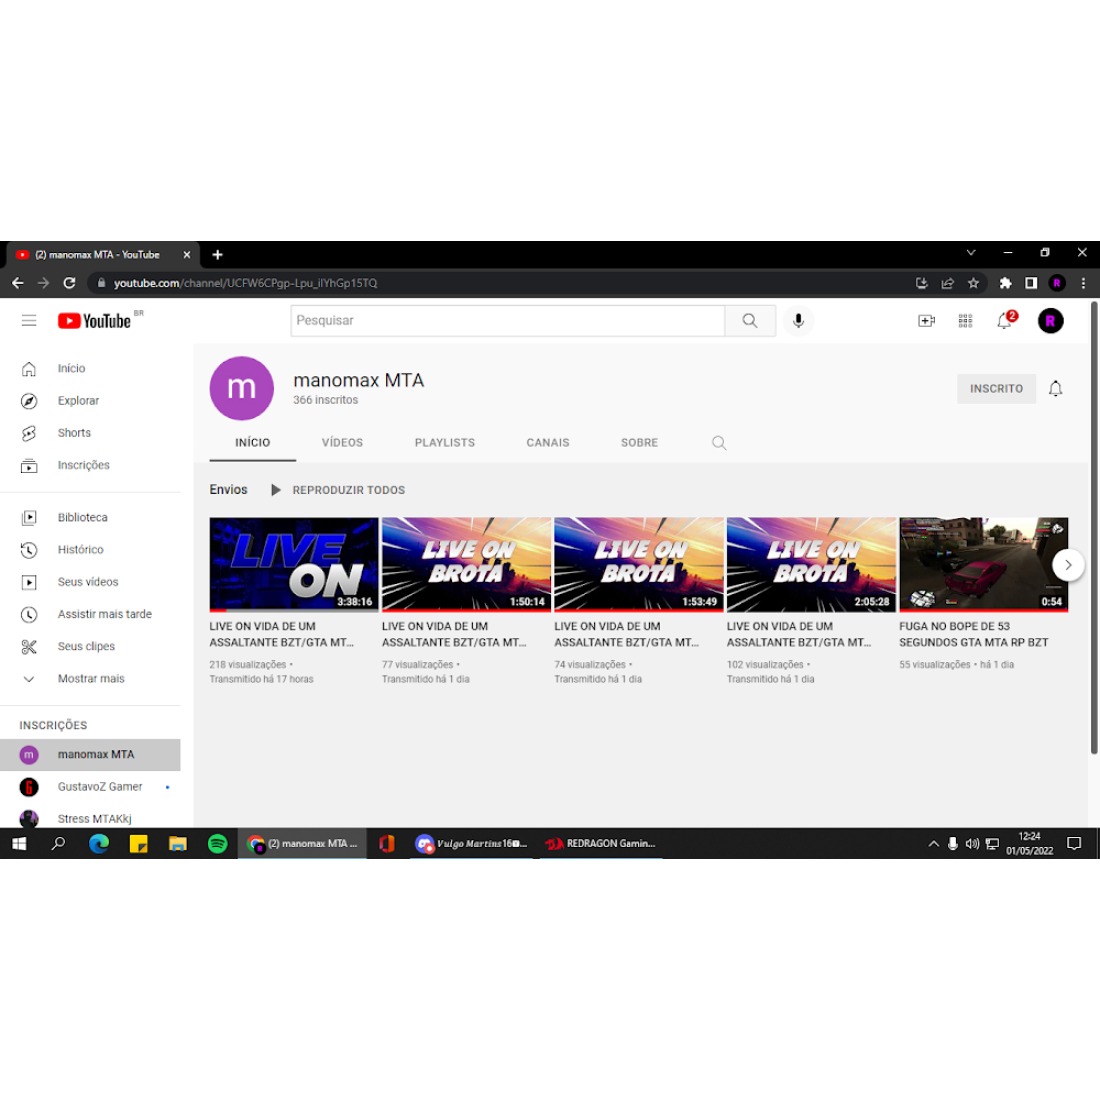Open the 2:05:28 LIVE ON BROTA thumbnail
The image size is (1100, 1100).
point(812,565)
